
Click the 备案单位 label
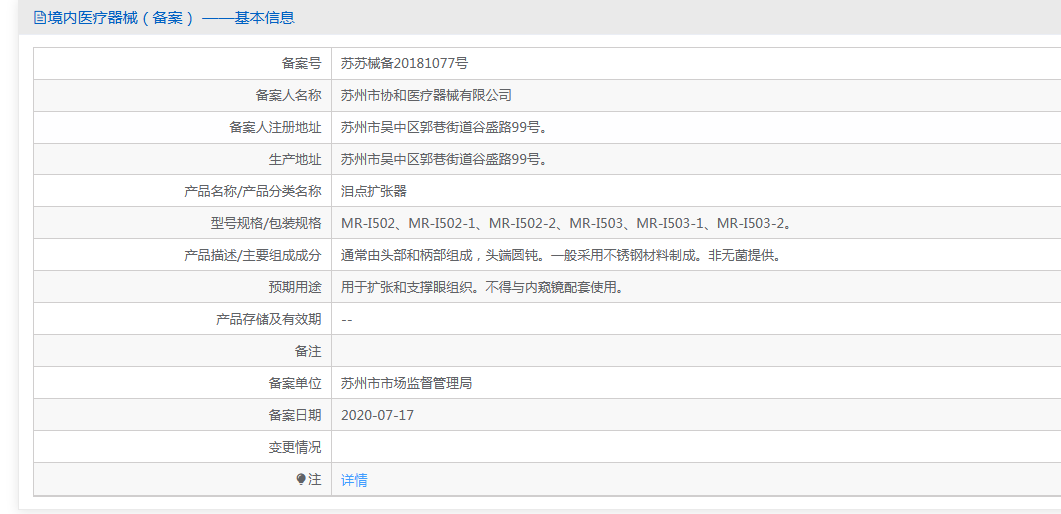pyautogui.click(x=295, y=383)
